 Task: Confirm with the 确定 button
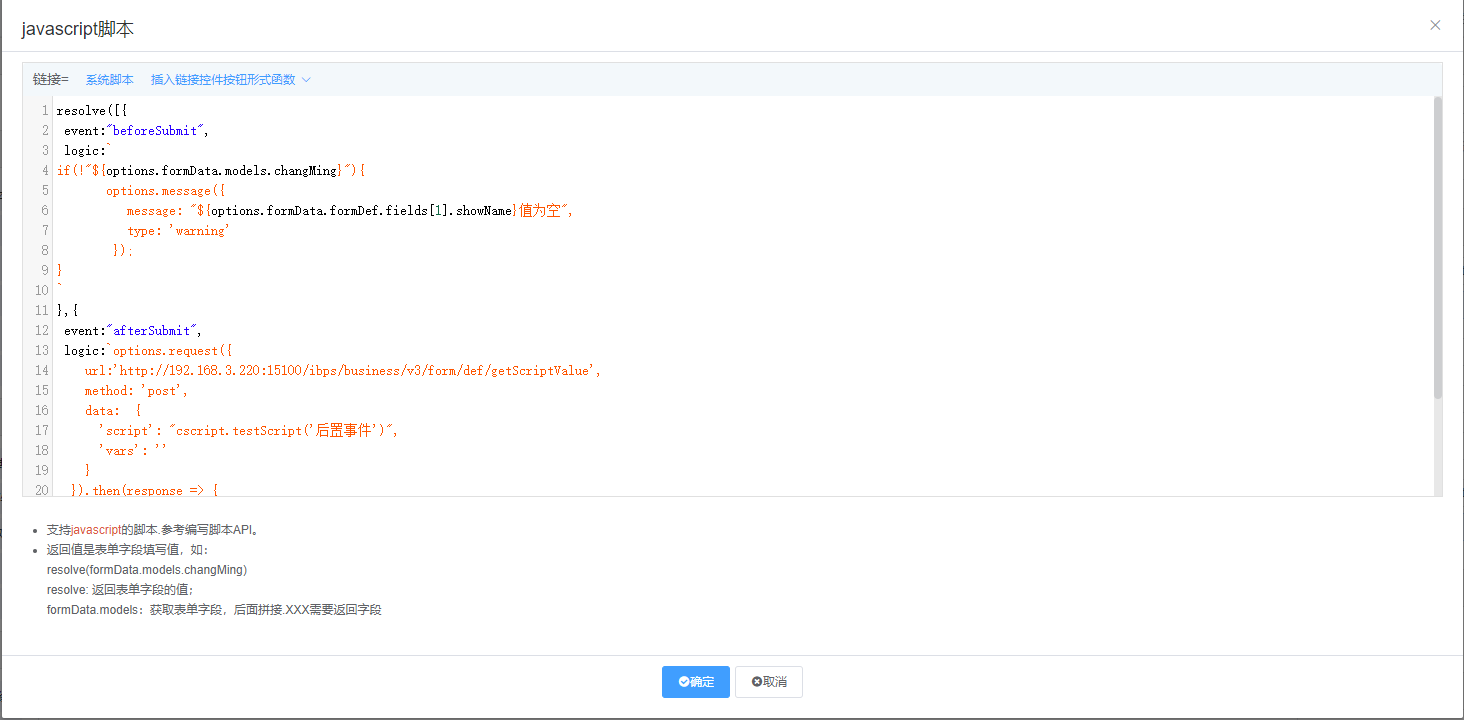[696, 682]
